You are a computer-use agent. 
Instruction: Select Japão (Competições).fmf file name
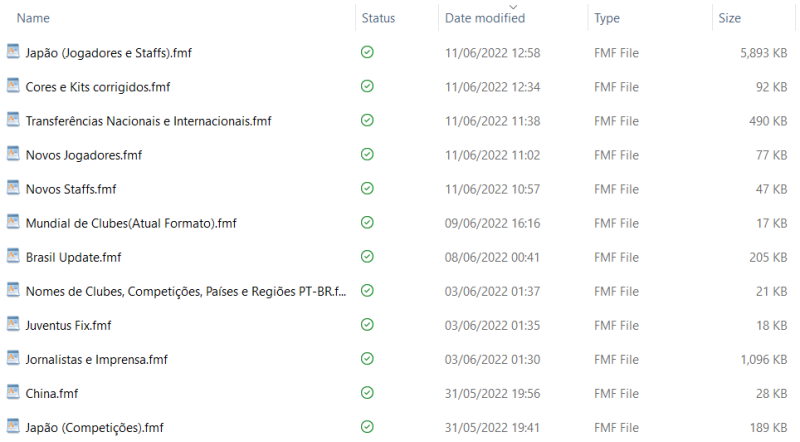(94, 427)
